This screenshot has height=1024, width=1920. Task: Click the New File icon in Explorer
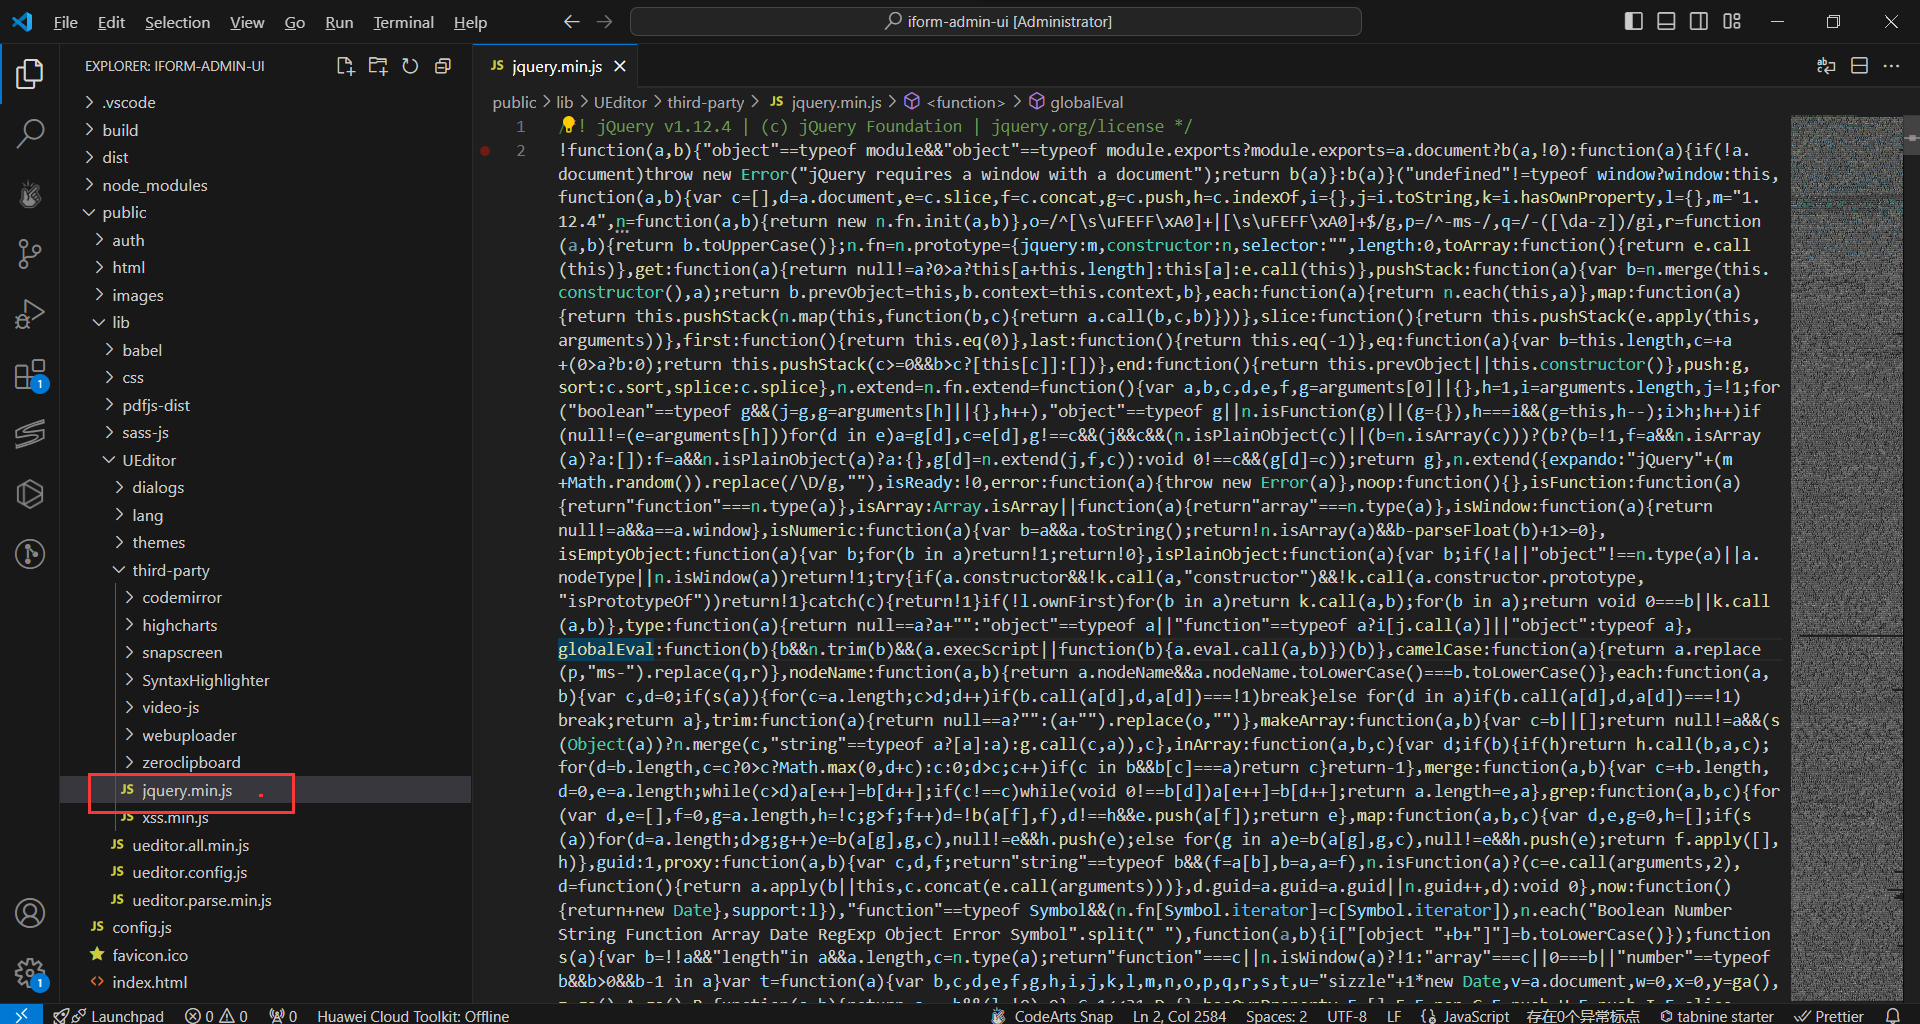click(x=345, y=66)
